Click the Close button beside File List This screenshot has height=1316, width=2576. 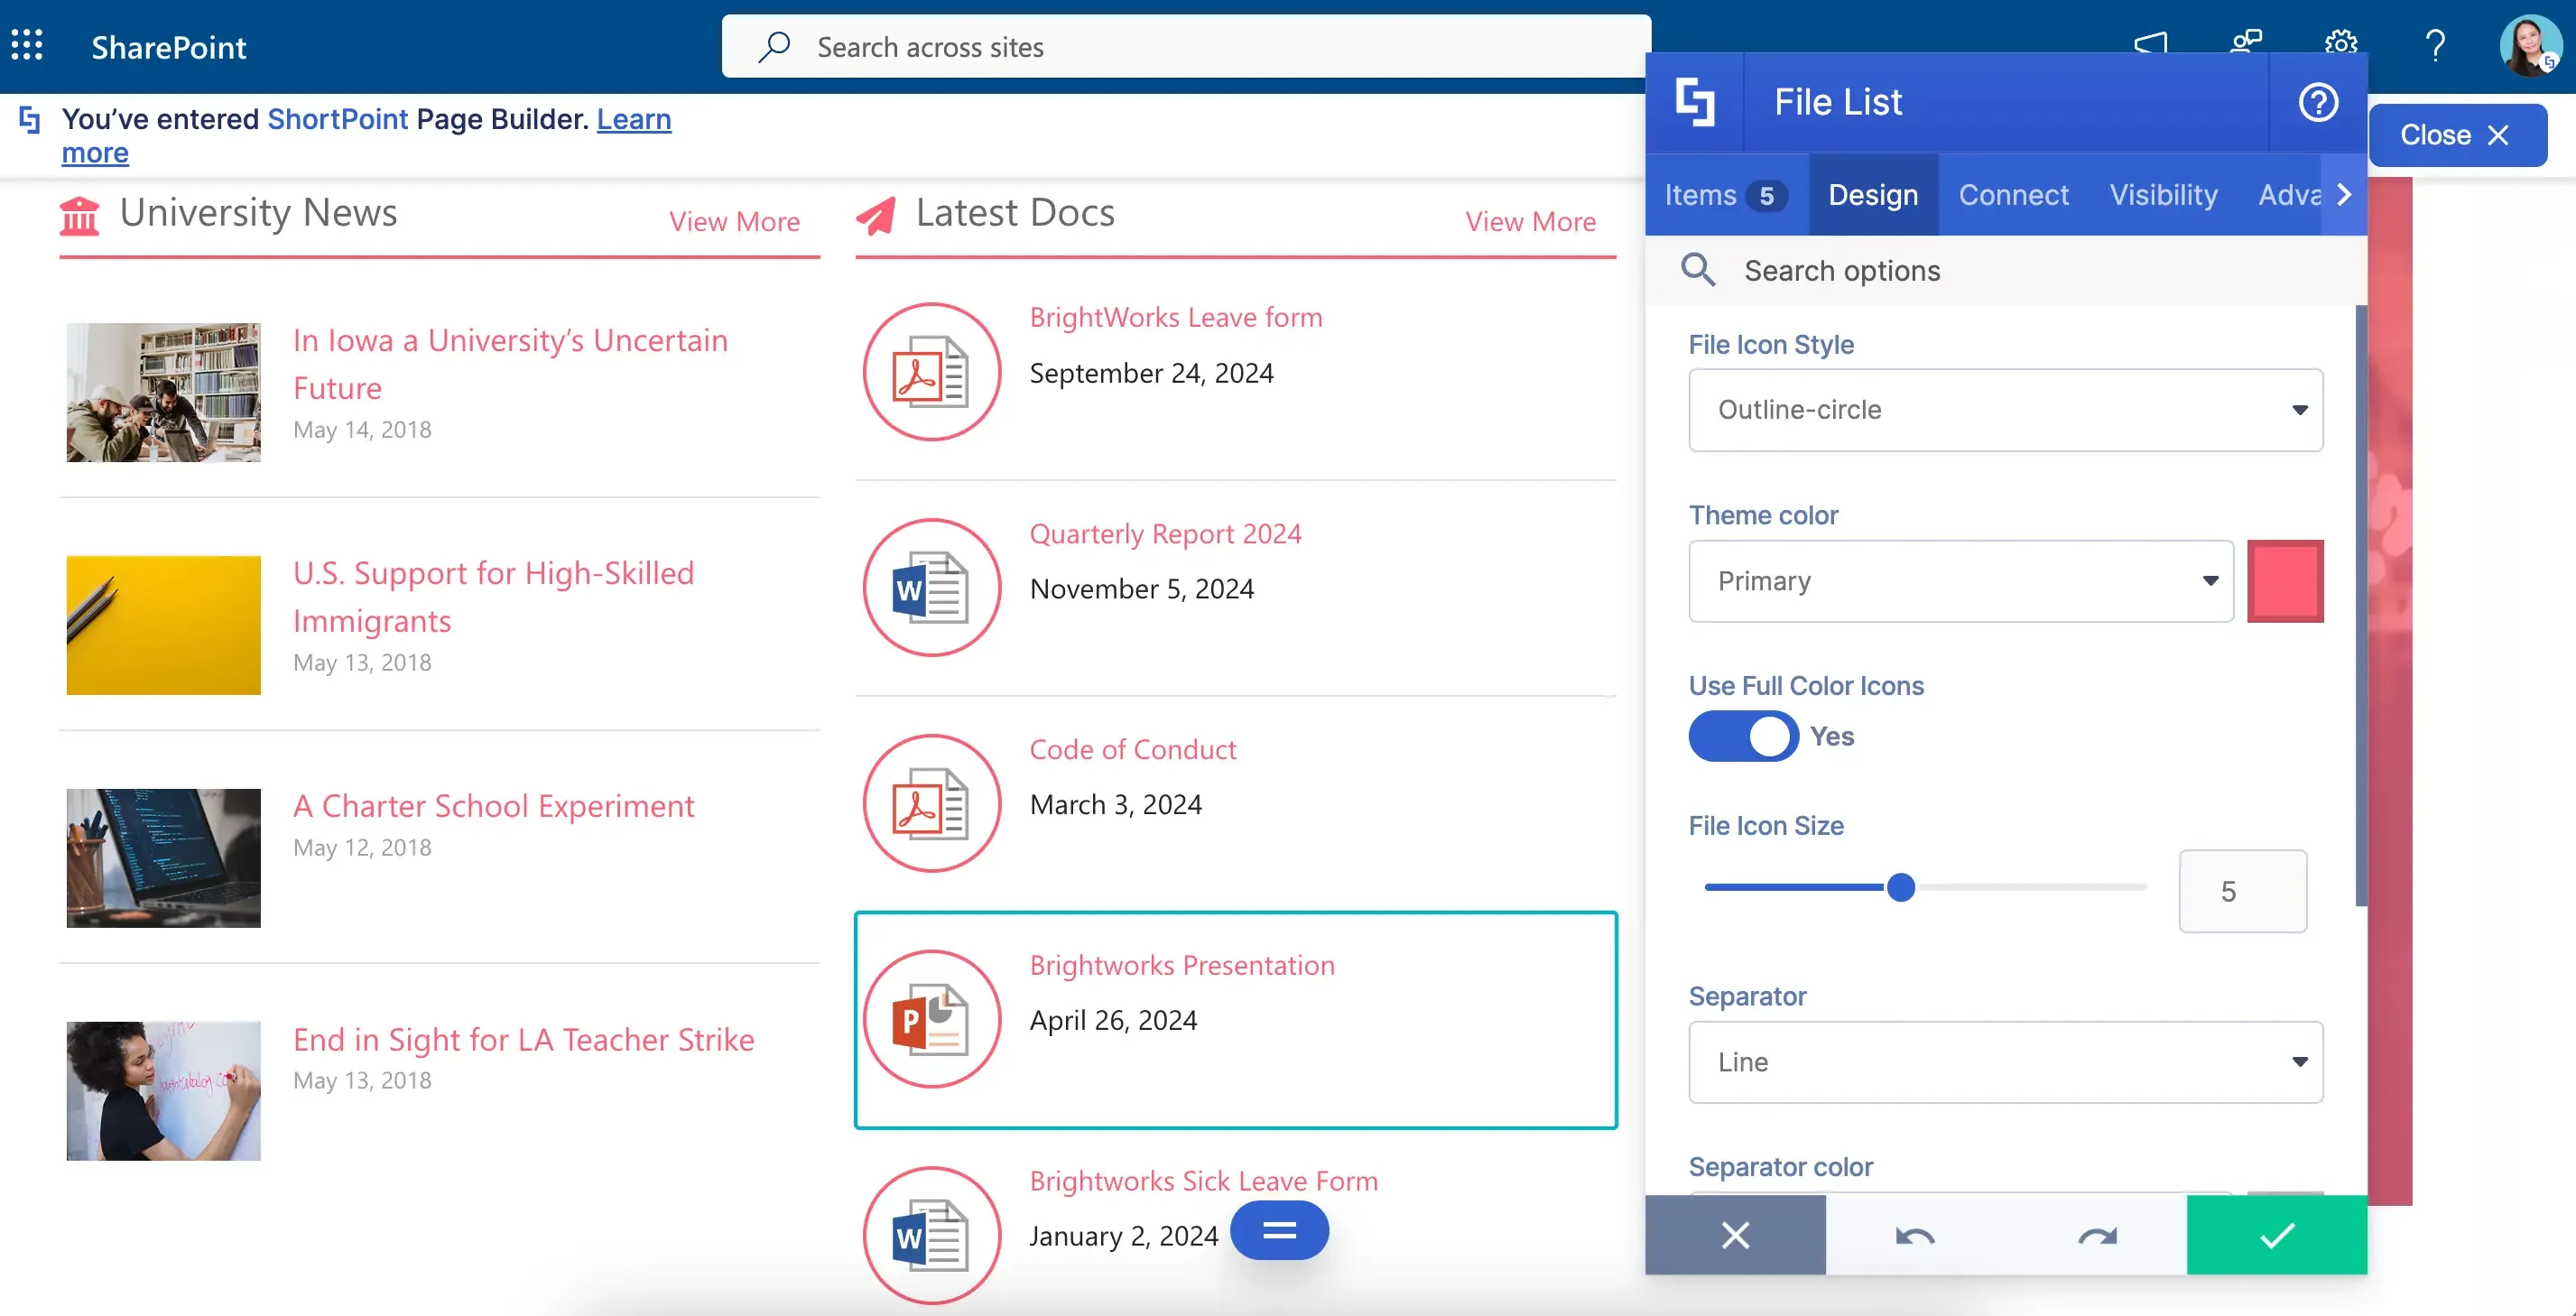tap(2457, 135)
